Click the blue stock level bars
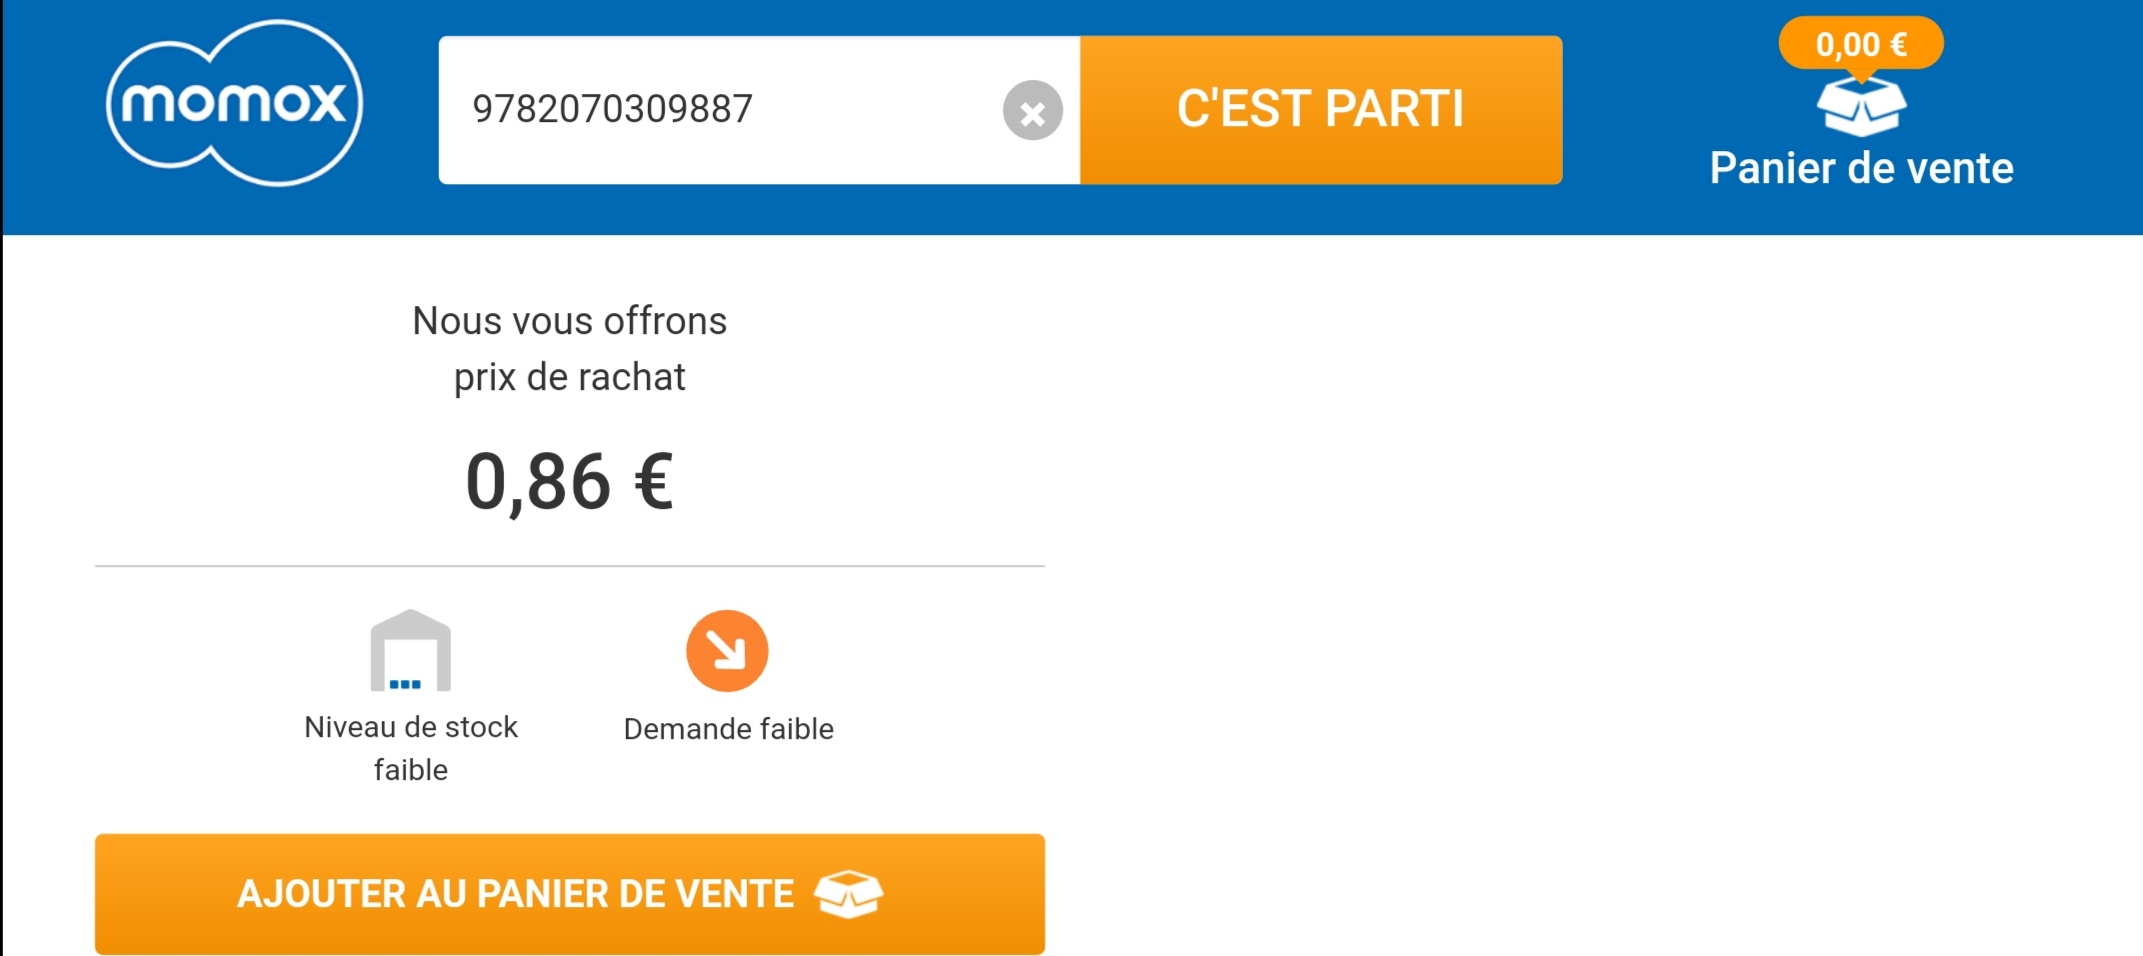 (406, 685)
